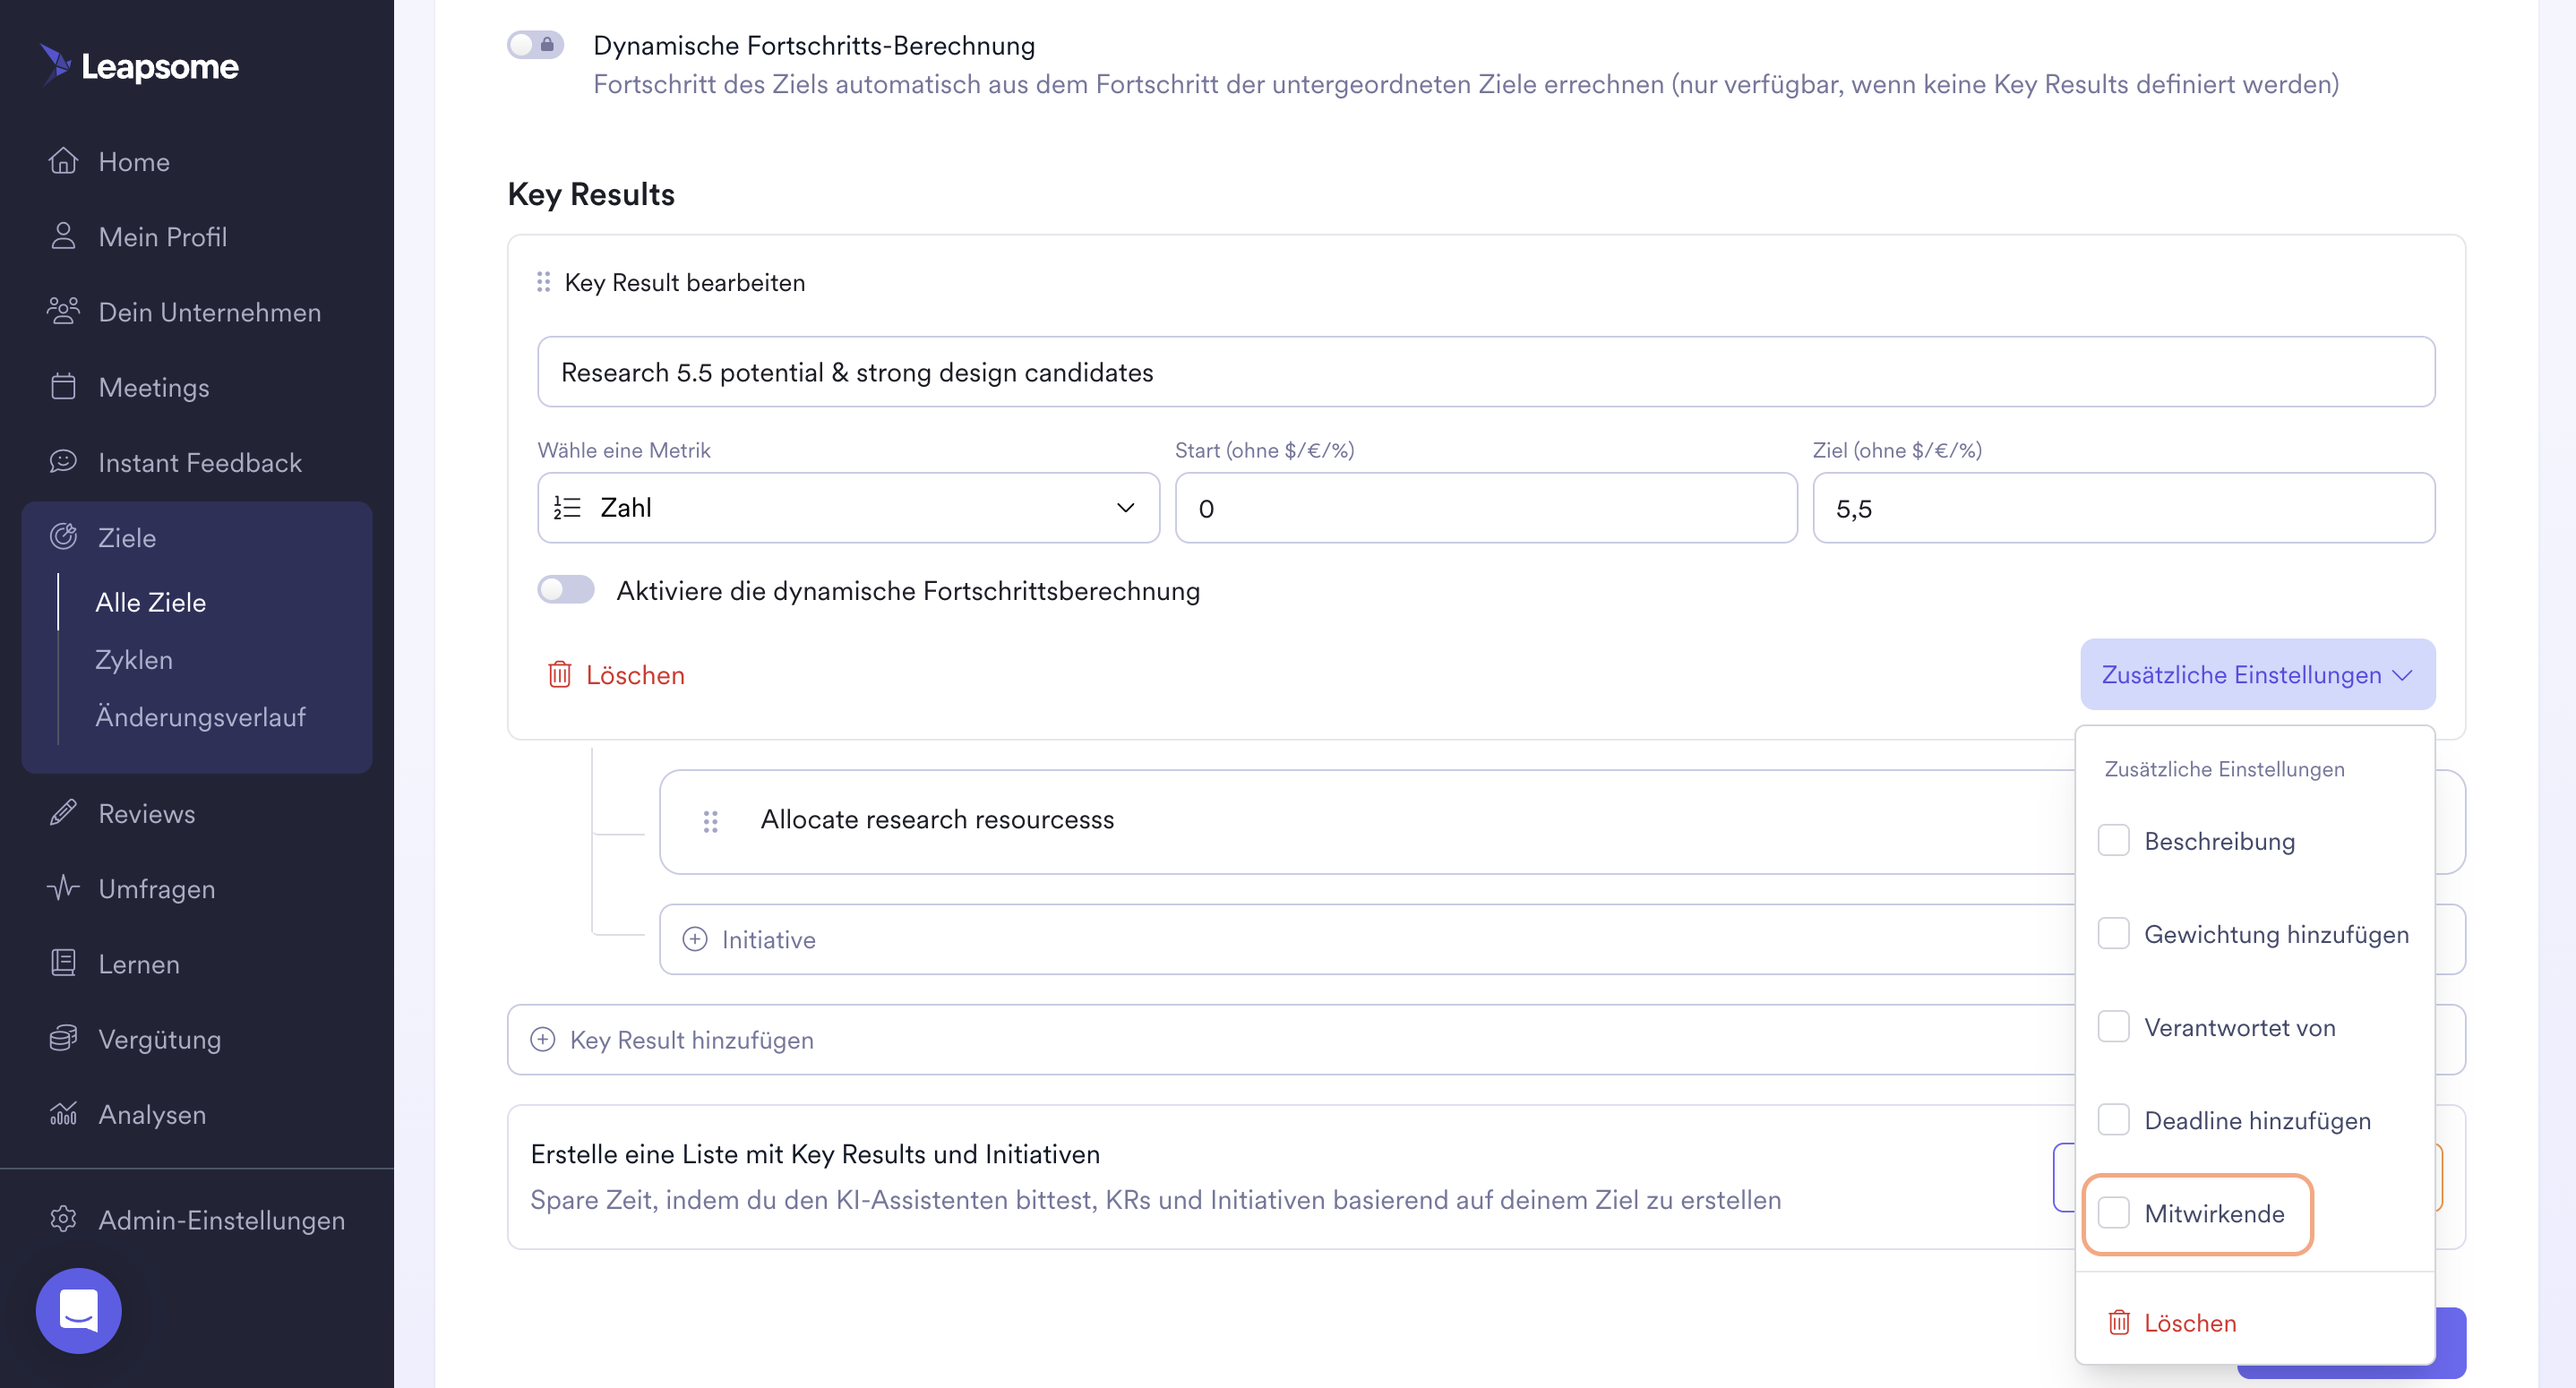This screenshot has width=2576, height=1388.
Task: Click the Reviews pencil icon
Action: tap(63, 812)
